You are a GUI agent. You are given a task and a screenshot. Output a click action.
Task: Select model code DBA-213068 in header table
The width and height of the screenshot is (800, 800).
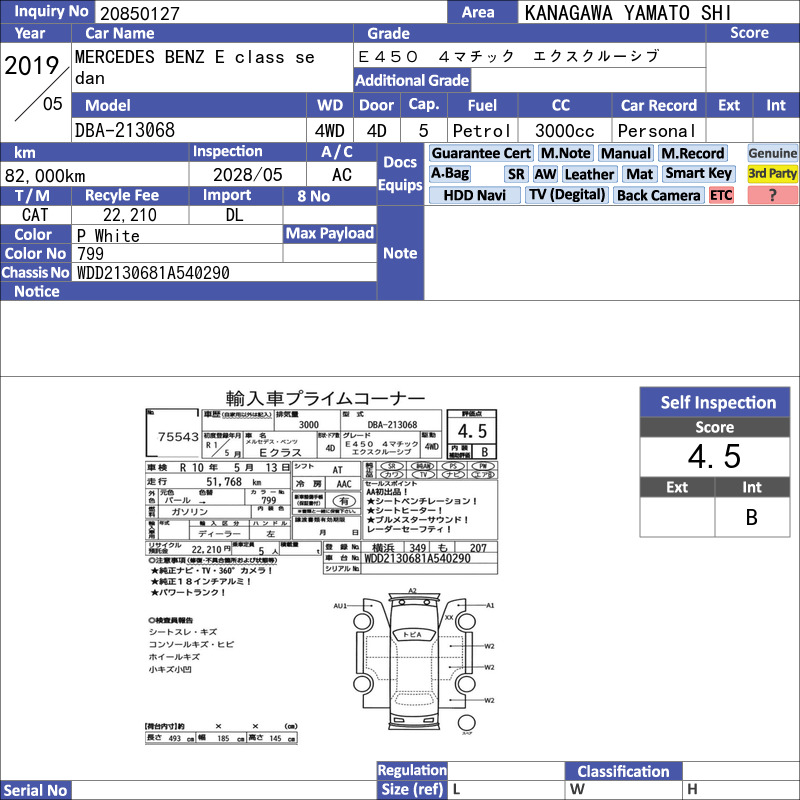pos(124,130)
